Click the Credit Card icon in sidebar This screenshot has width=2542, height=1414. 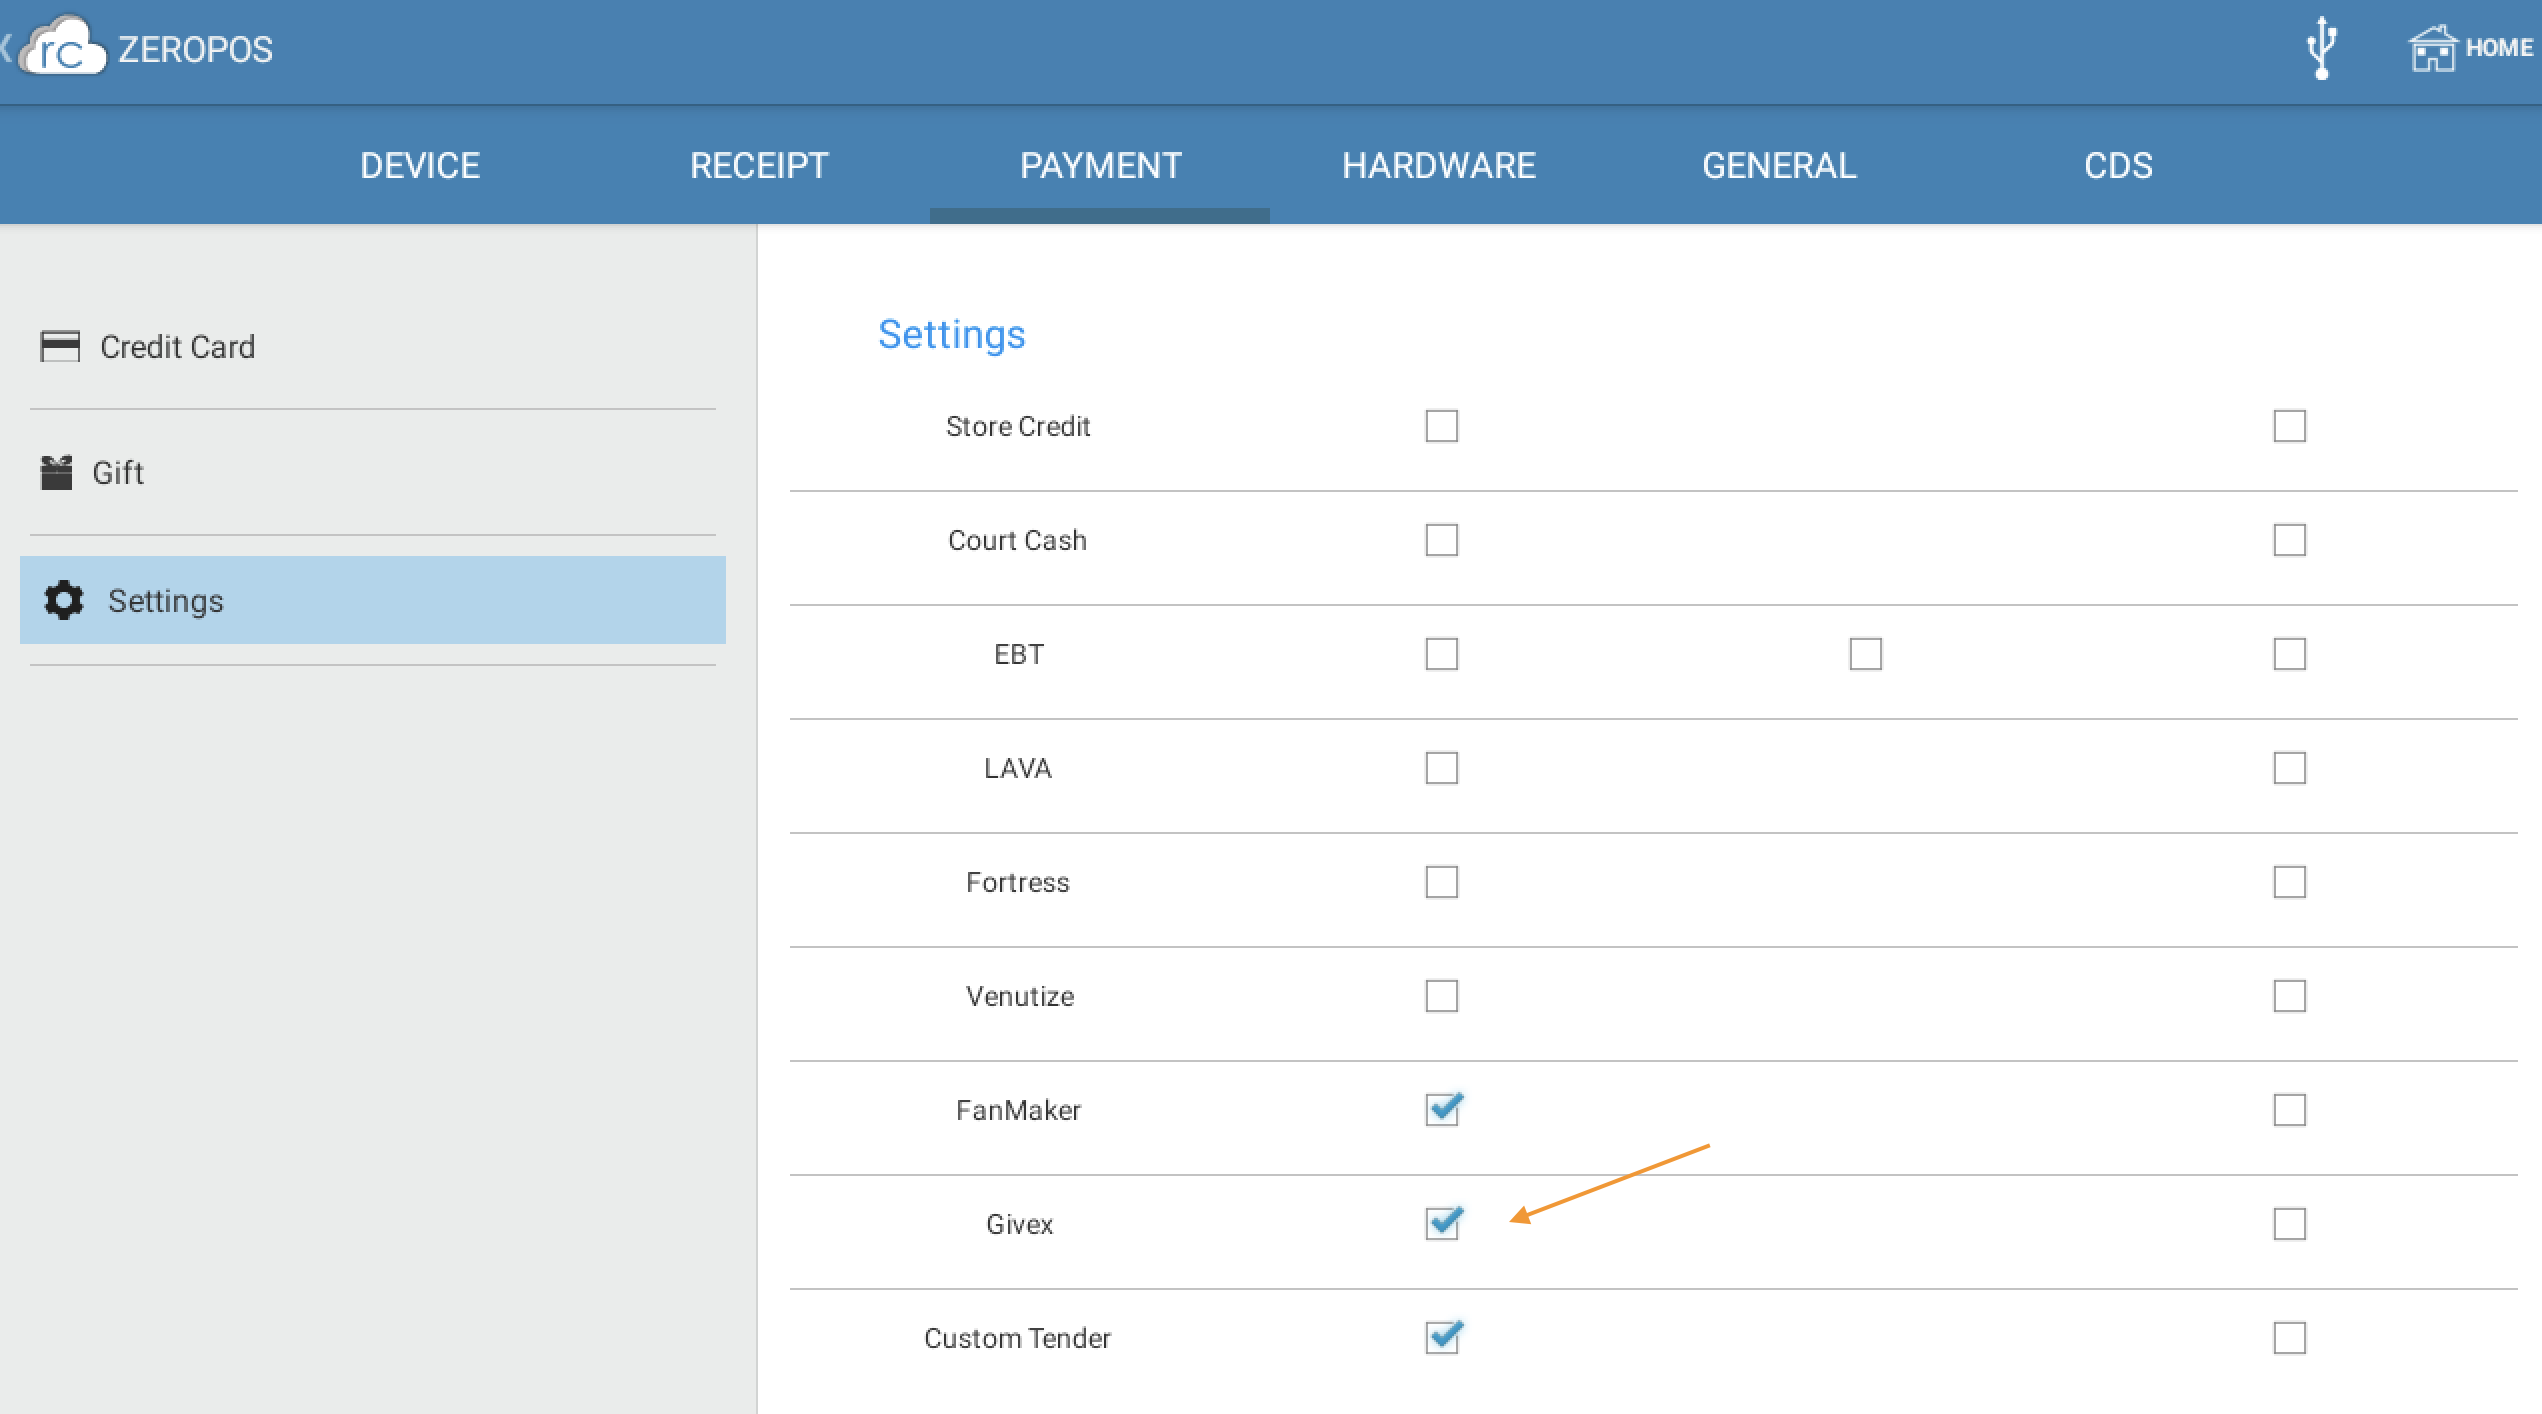point(60,346)
